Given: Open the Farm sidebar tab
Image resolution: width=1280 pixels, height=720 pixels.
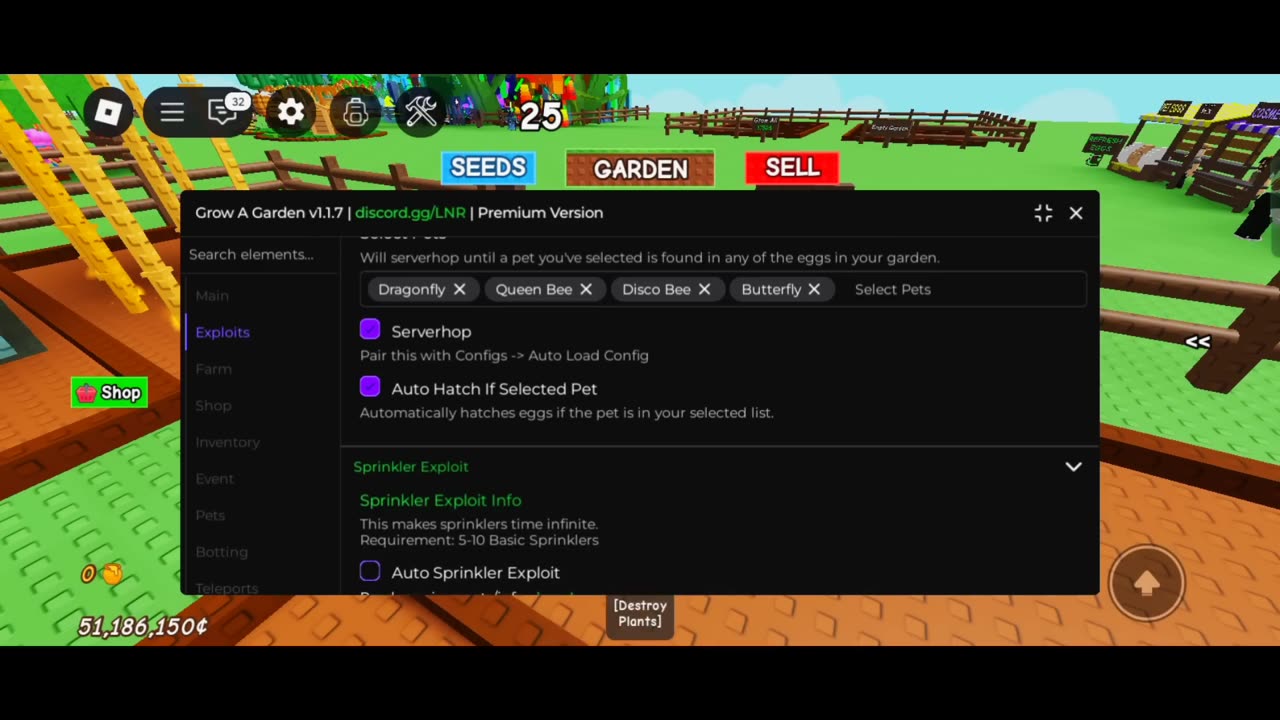Looking at the screenshot, I should (214, 369).
